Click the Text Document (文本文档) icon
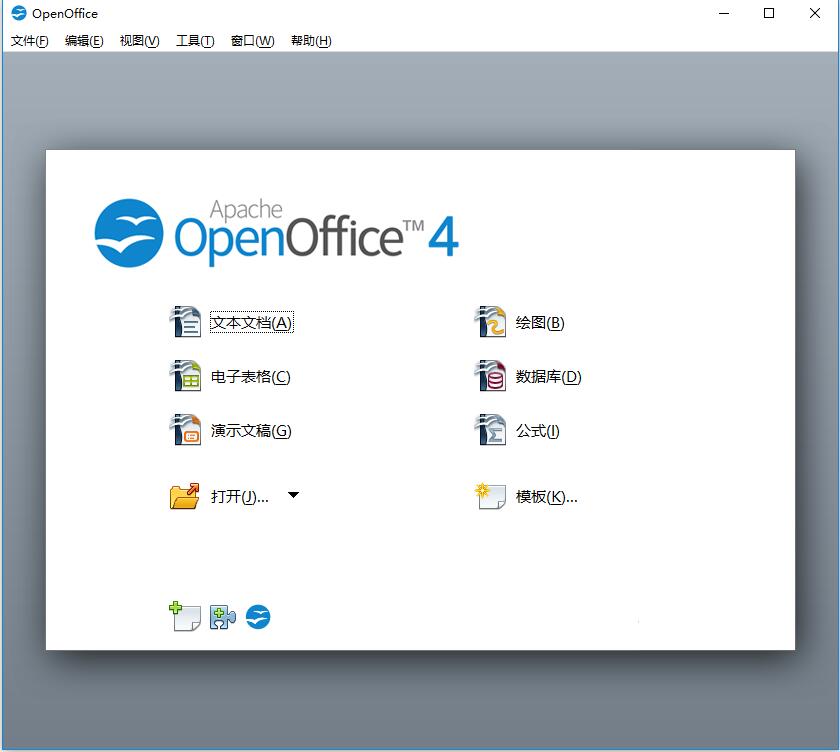Image resolution: width=840 pixels, height=752 pixels. (x=185, y=321)
